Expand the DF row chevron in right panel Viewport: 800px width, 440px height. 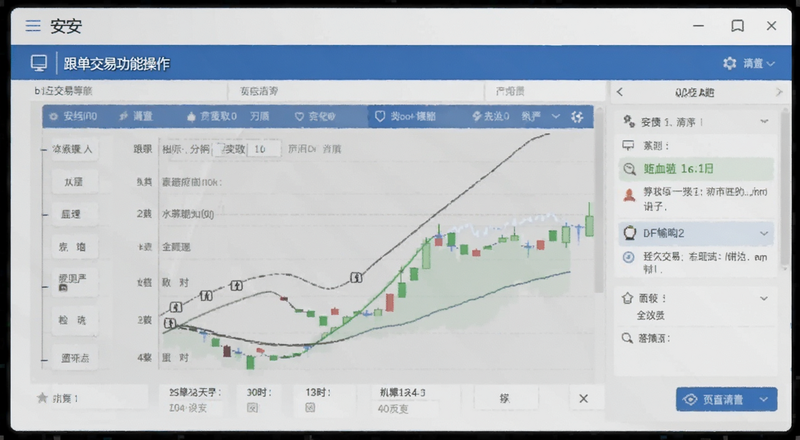(764, 233)
